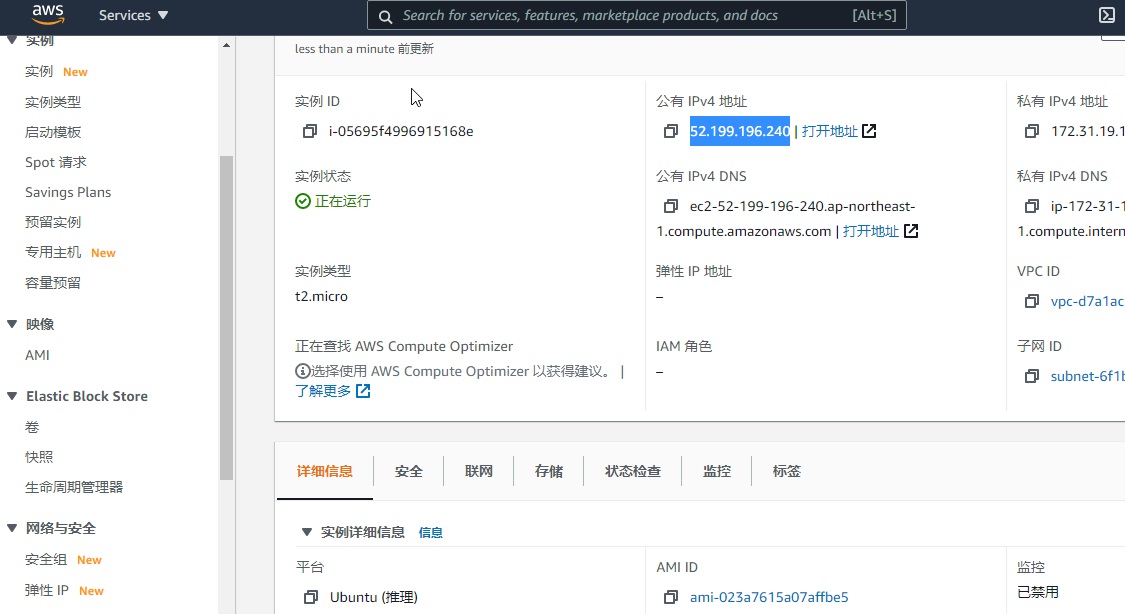Copy the instance ID i-05695f4996915168e
Viewport: 1125px width, 614px height.
pyautogui.click(x=309, y=131)
